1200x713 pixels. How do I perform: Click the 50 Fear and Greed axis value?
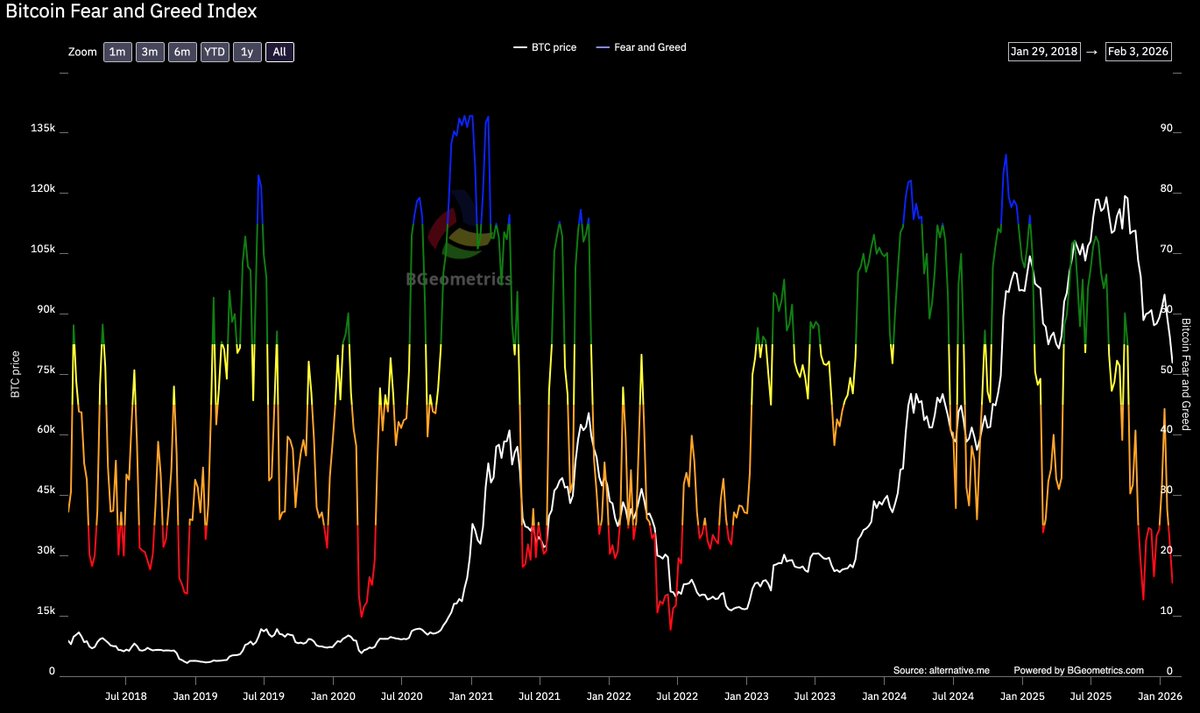click(1166, 371)
